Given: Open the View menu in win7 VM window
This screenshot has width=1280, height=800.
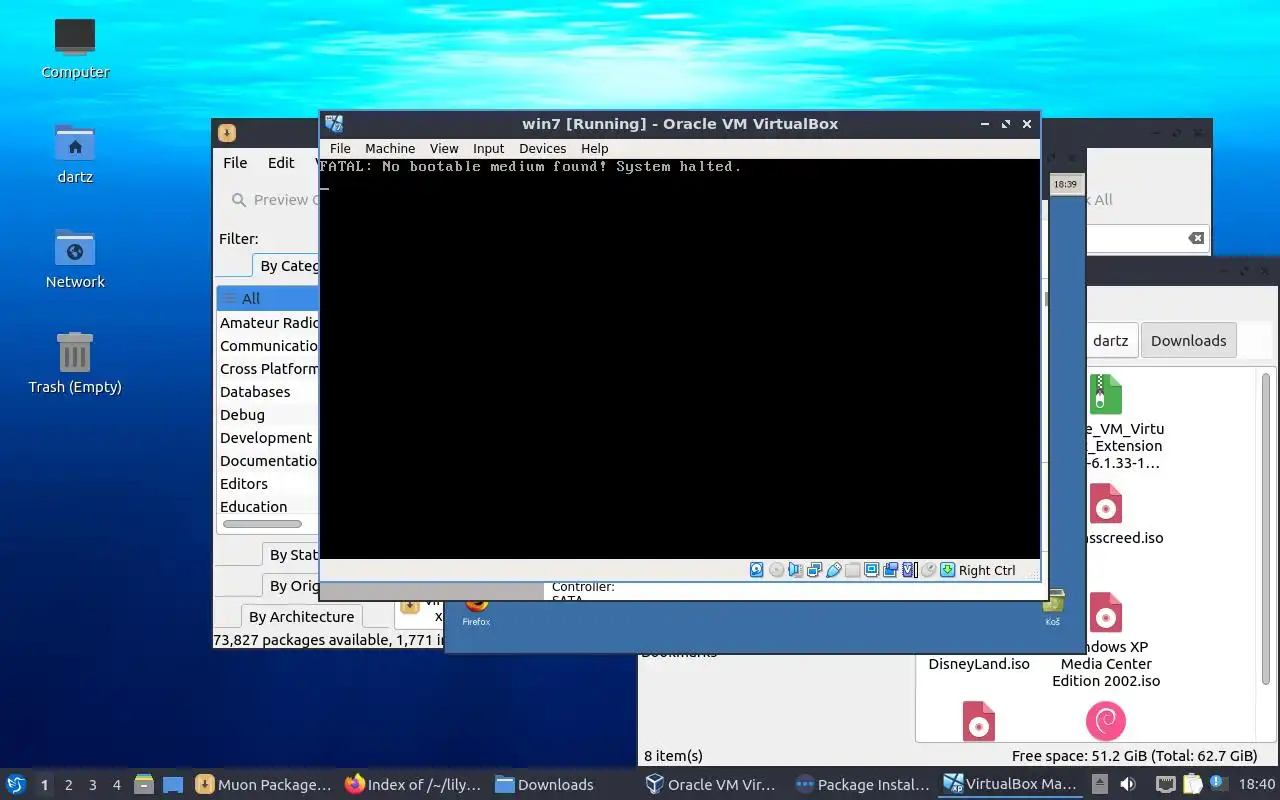Looking at the screenshot, I should coord(444,148).
